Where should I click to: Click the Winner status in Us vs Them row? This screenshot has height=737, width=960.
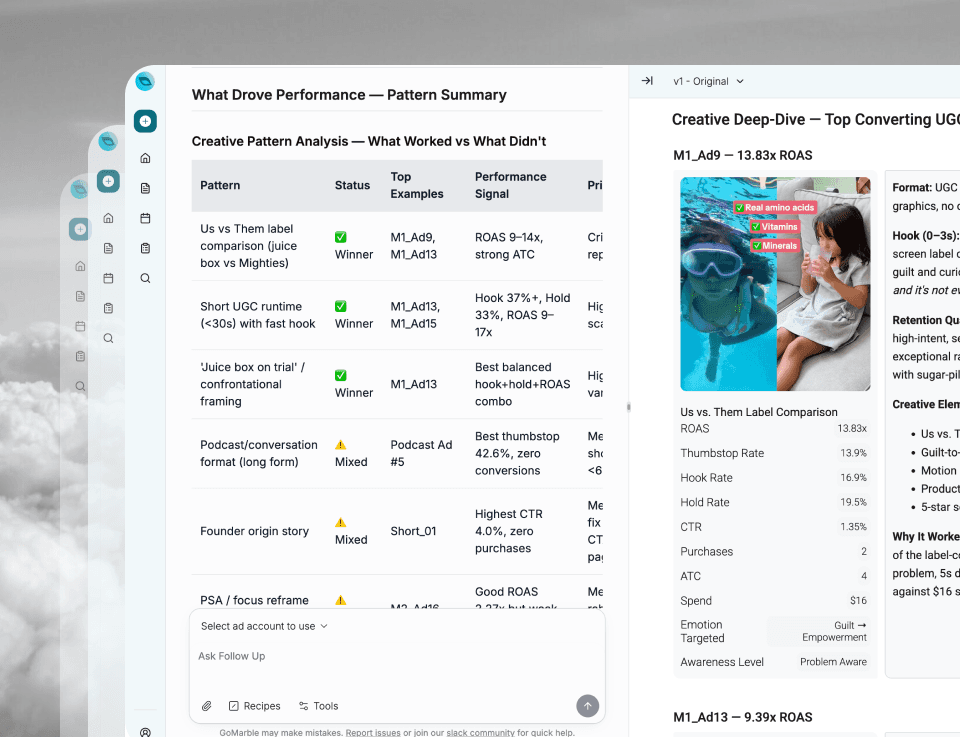tap(354, 245)
